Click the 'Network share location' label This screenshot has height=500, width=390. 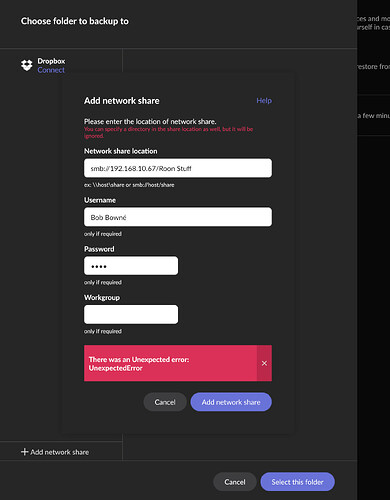(121, 151)
